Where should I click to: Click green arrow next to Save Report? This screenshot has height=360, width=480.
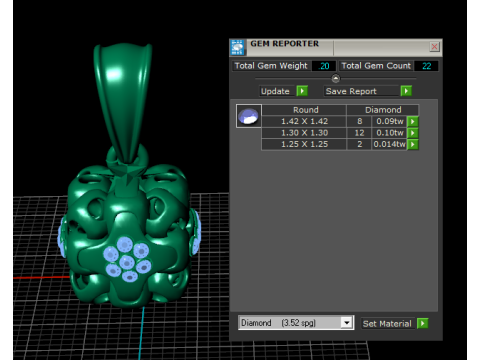406,91
